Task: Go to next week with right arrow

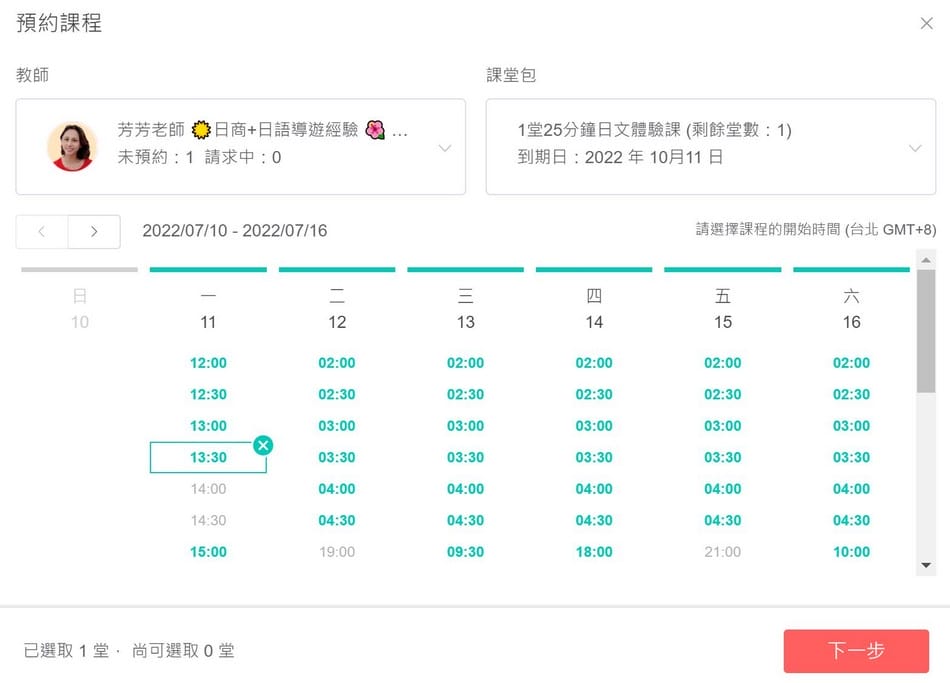Action: point(94,232)
